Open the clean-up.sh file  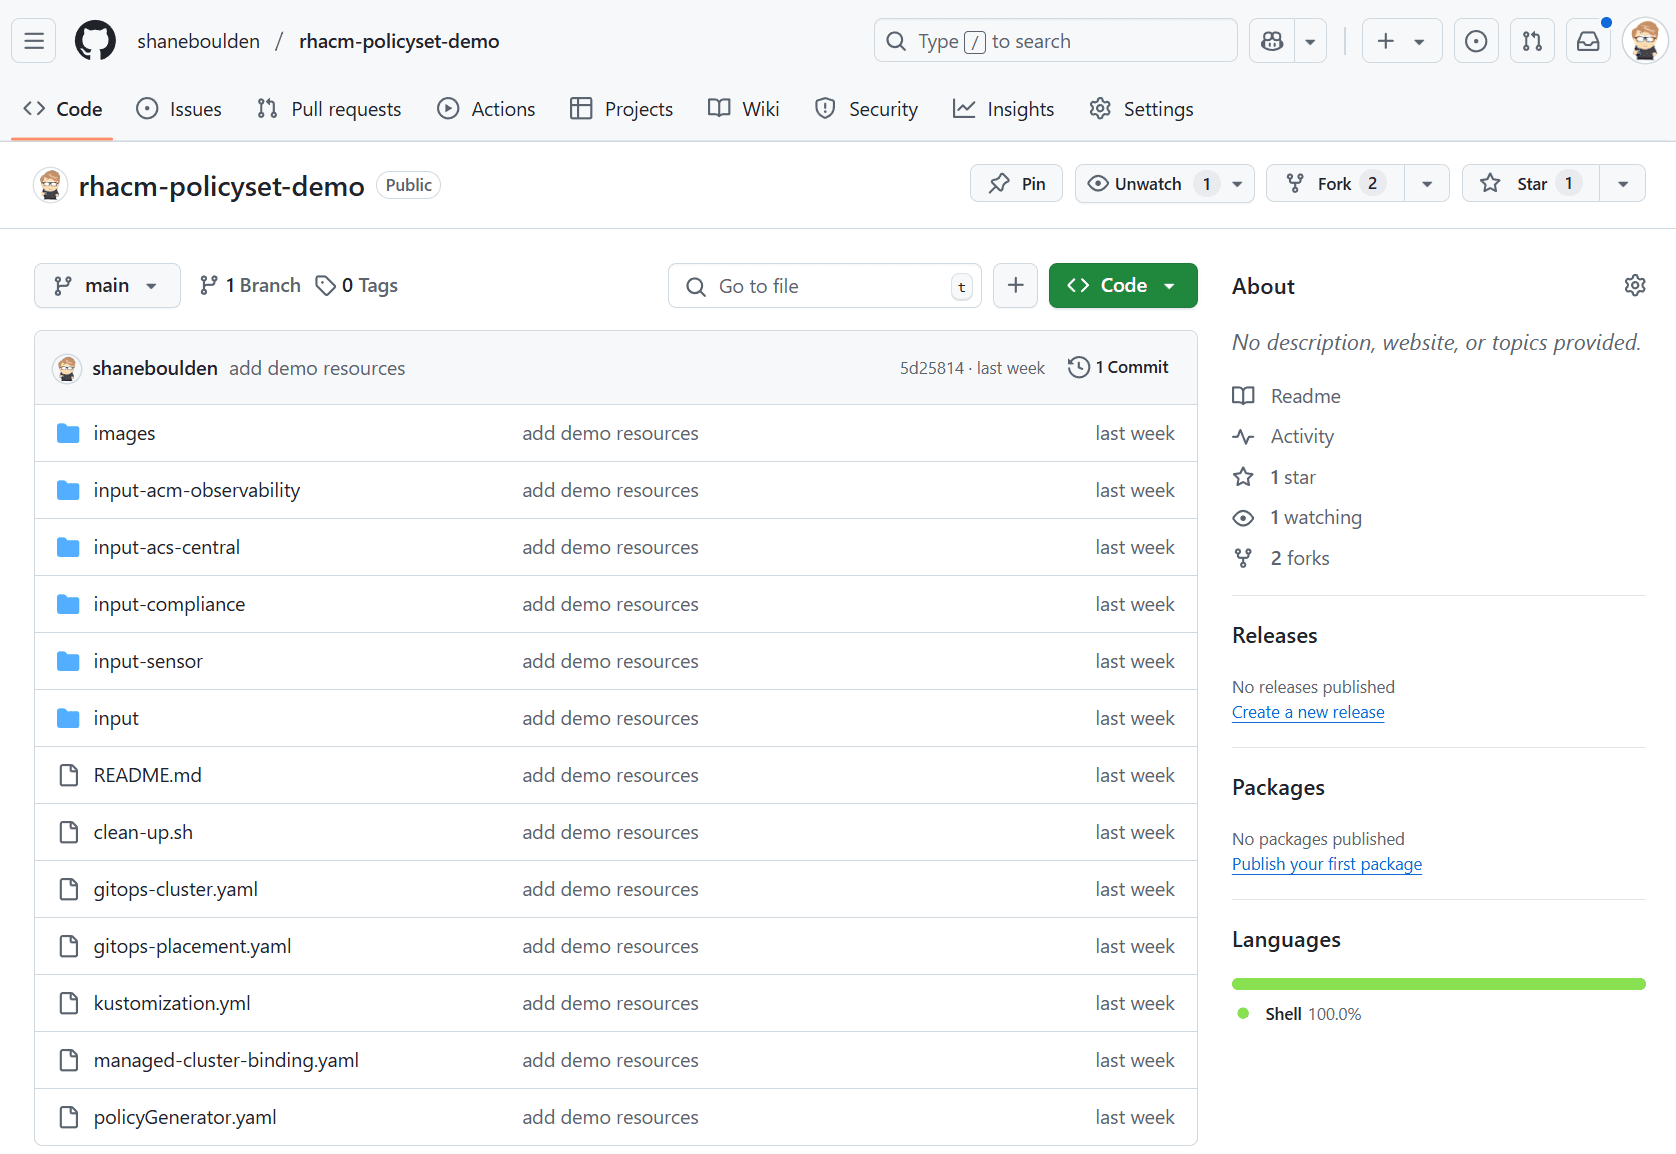143,833
